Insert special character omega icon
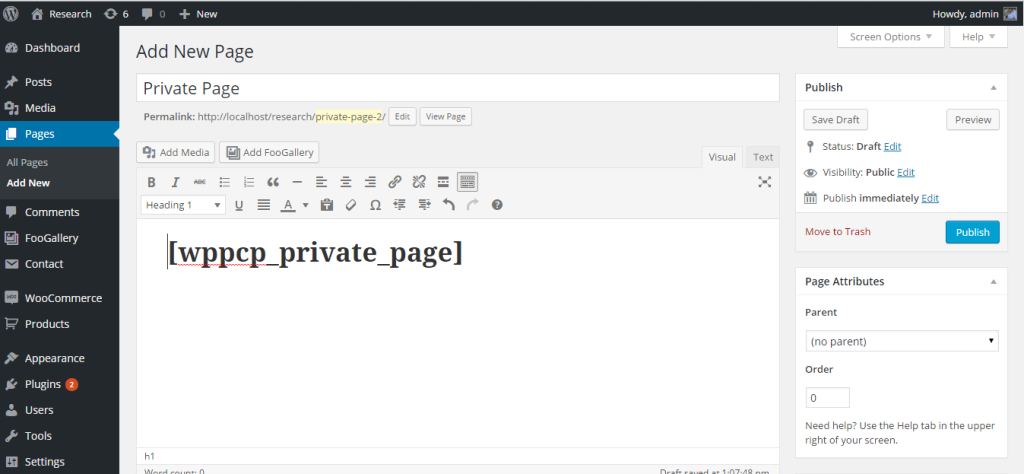 [x=375, y=205]
